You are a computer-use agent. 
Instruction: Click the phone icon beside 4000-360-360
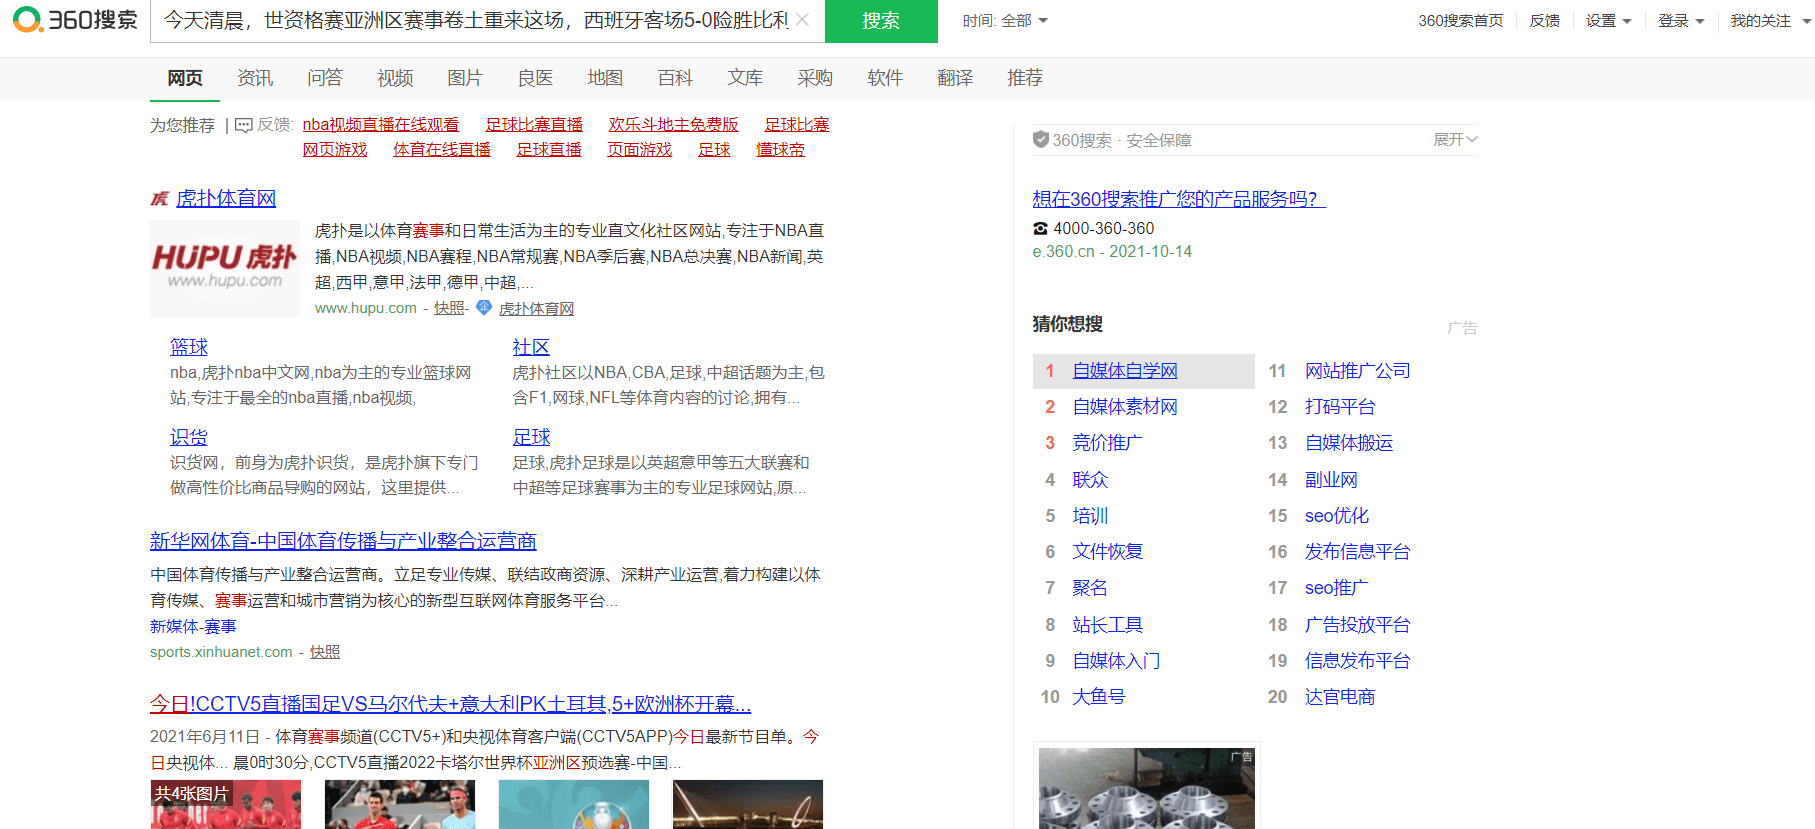1040,229
